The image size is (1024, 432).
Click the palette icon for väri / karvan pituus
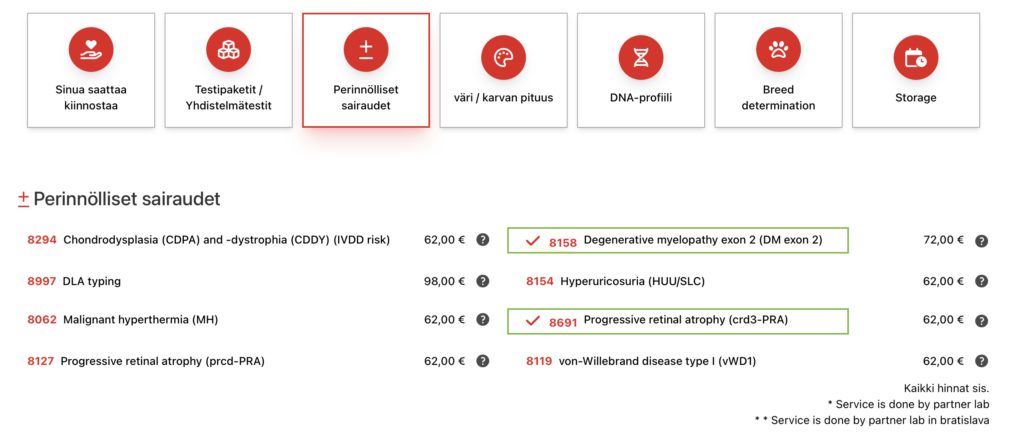pyautogui.click(x=503, y=55)
